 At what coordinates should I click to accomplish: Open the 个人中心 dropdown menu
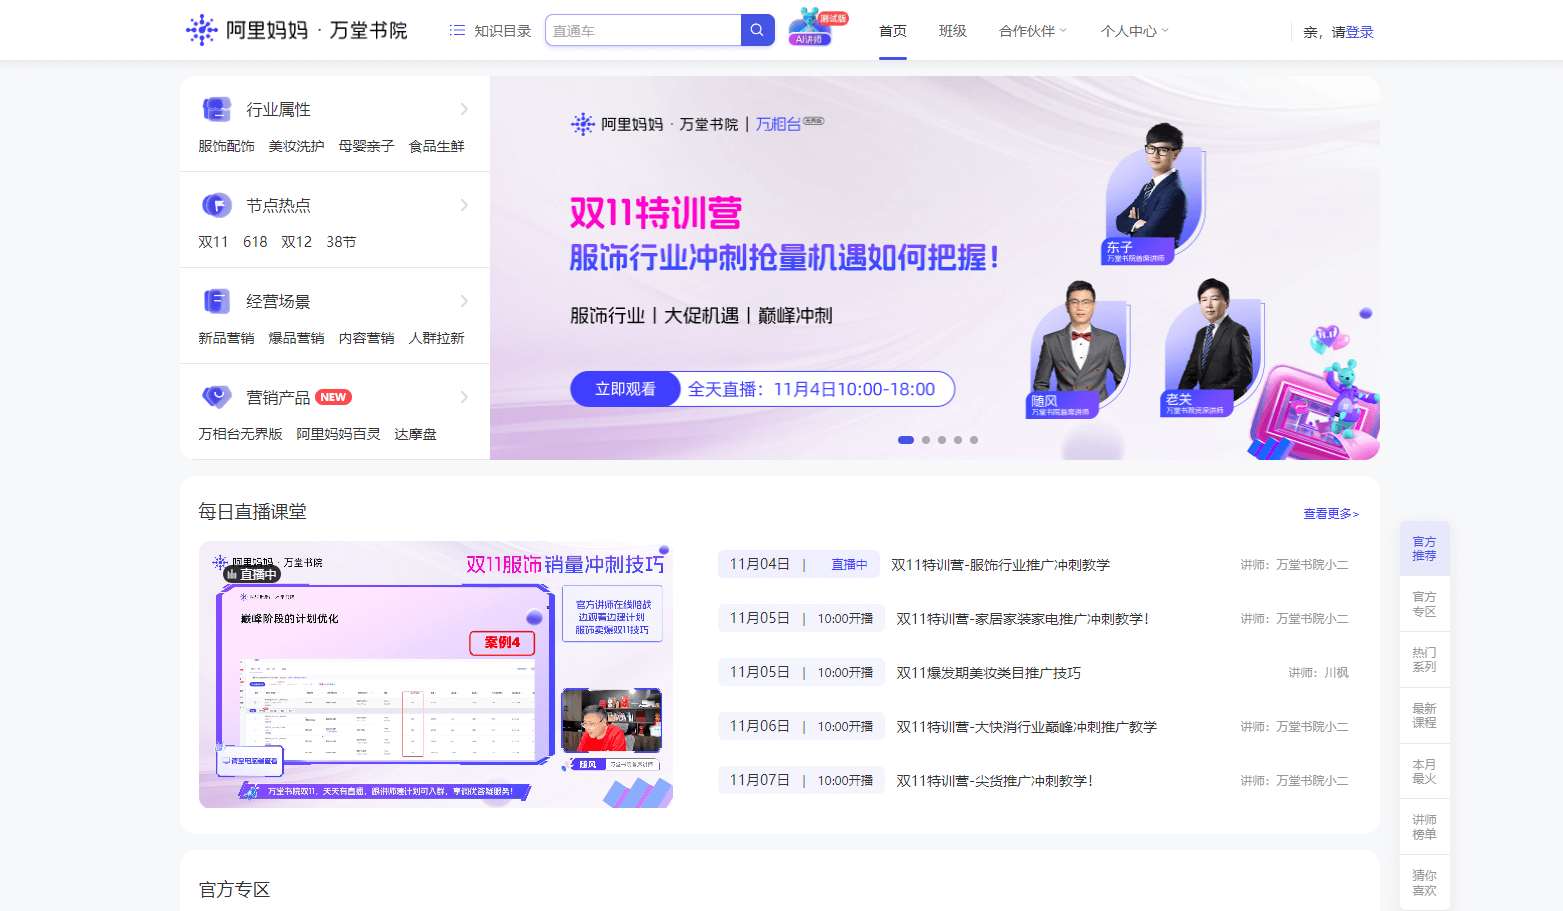[x=1135, y=31]
